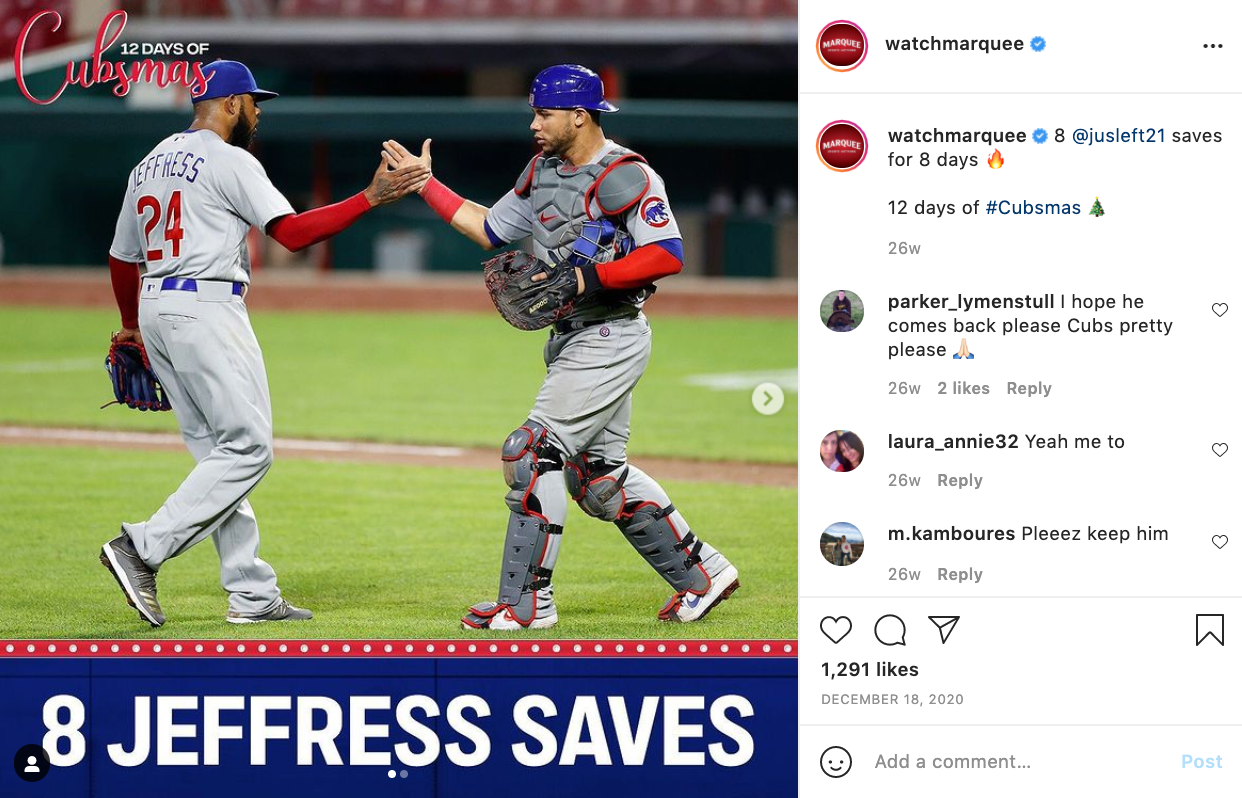
Task: Open emoji picker in comment box
Action: [x=836, y=762]
